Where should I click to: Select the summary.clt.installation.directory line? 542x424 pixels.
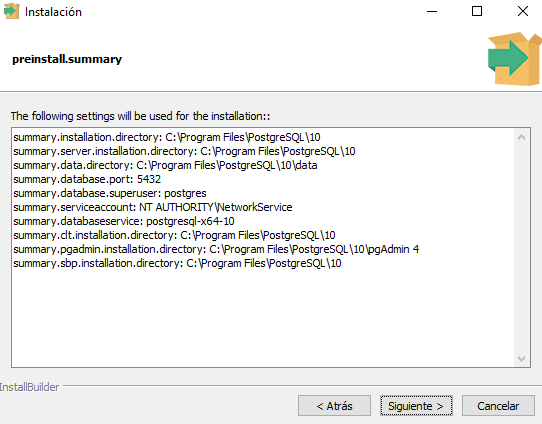(175, 235)
